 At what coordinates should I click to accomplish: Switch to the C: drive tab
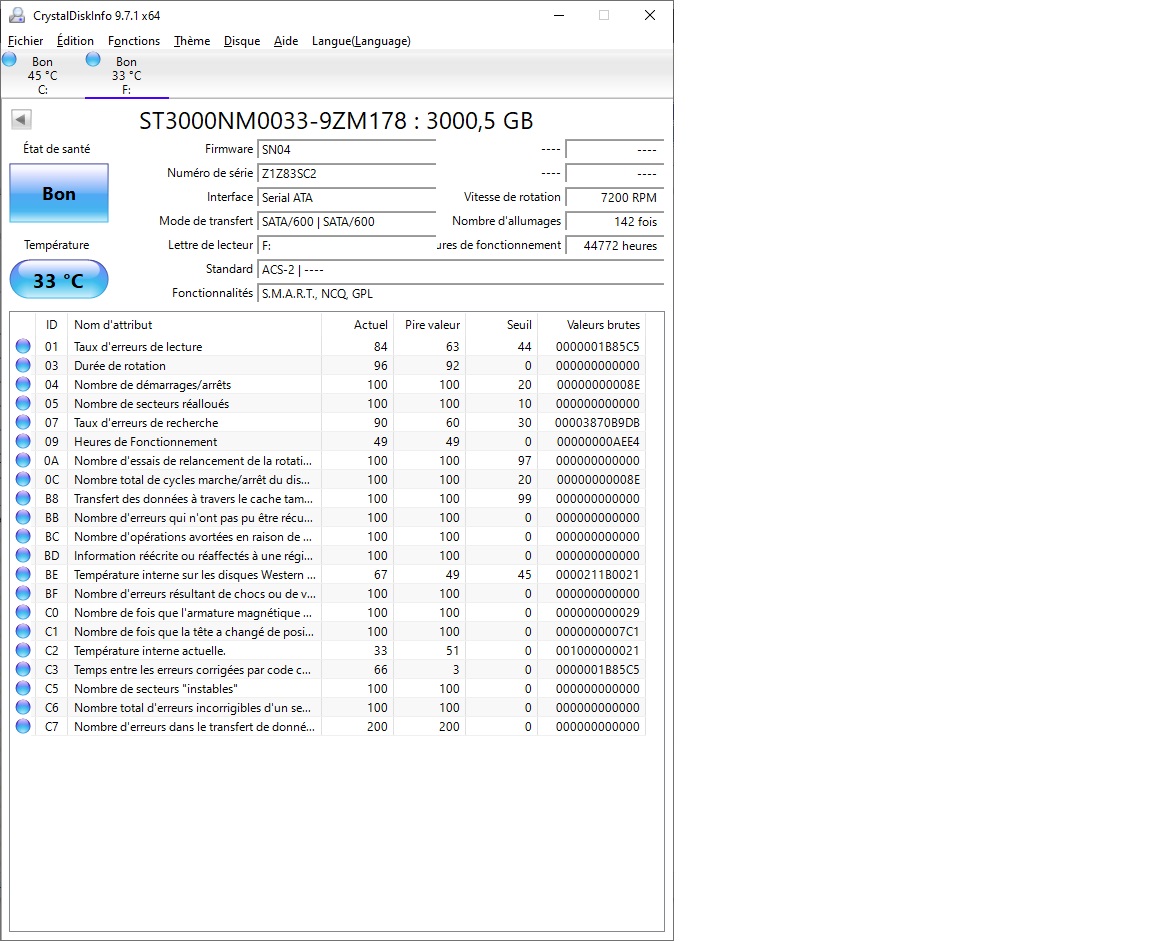pyautogui.click(x=42, y=75)
